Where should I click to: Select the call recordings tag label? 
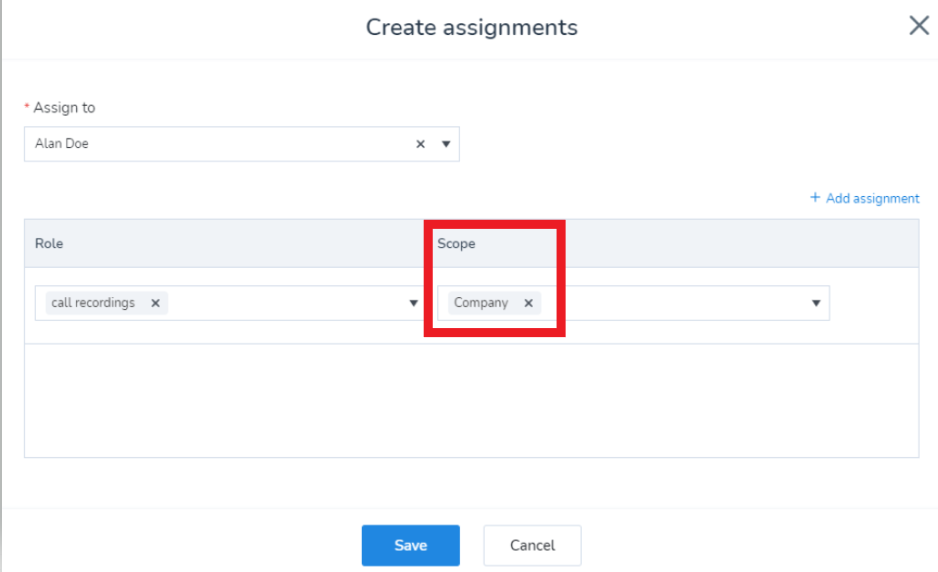click(93, 303)
